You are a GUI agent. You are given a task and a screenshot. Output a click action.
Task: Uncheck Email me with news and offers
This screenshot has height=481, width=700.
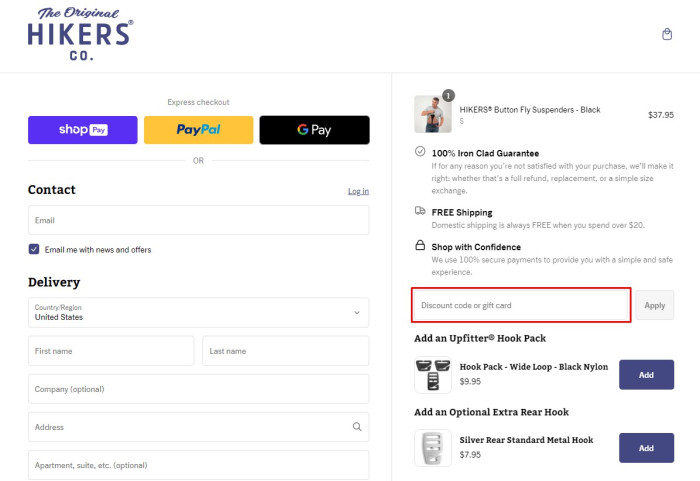[x=34, y=249]
